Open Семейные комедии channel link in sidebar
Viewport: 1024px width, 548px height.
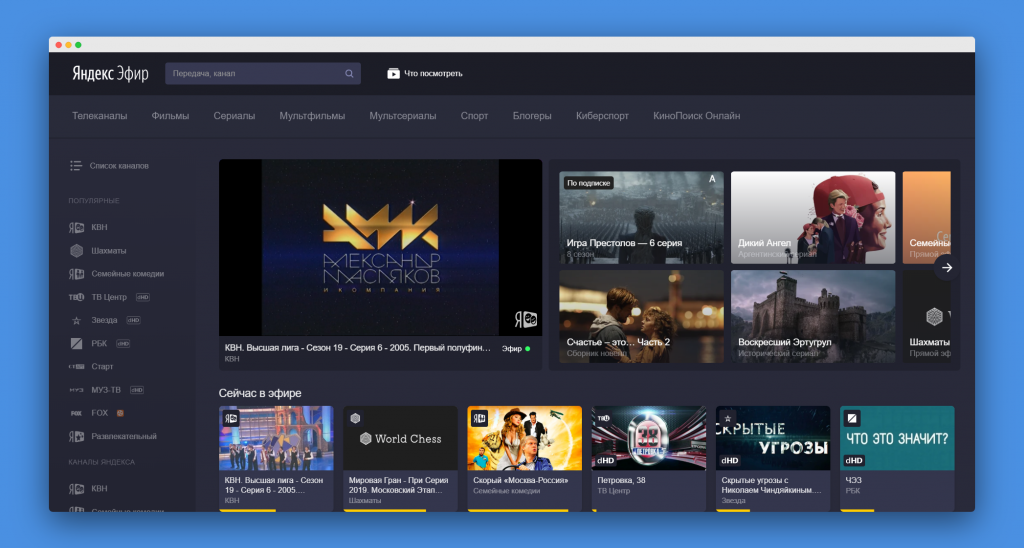click(x=127, y=274)
